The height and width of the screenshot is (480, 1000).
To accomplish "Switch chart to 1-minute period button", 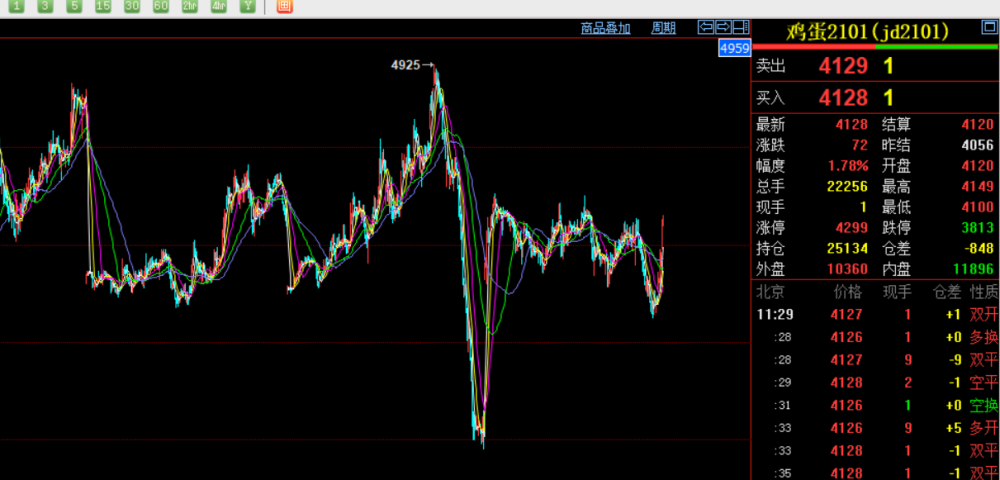I will [17, 6].
